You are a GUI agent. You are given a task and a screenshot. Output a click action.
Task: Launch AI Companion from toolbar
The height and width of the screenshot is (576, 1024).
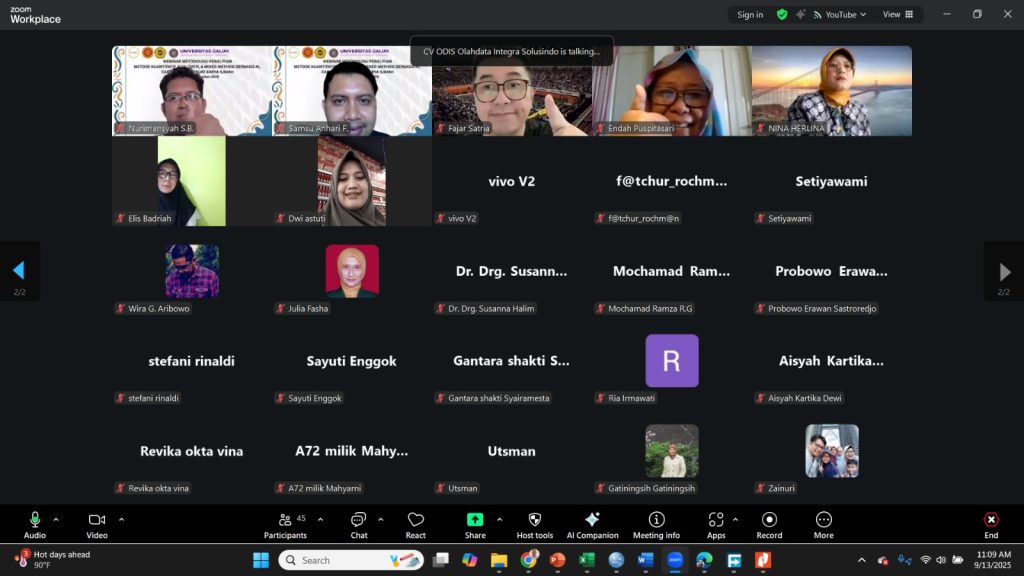(x=592, y=524)
